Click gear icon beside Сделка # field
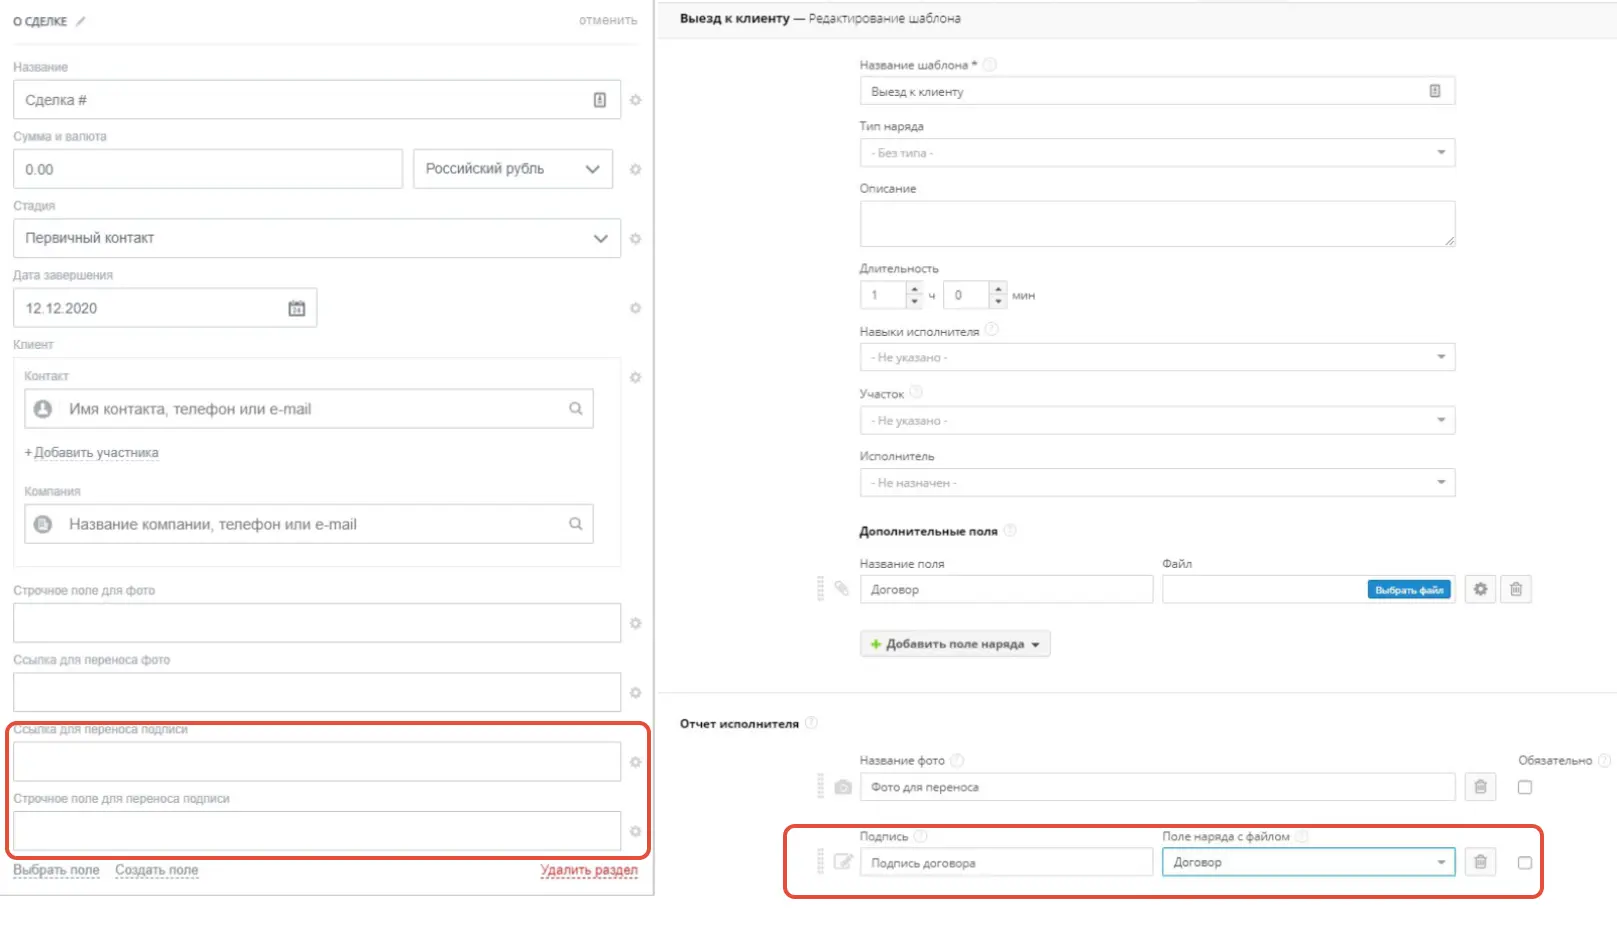Viewport: 1617px width, 929px height. [635, 100]
